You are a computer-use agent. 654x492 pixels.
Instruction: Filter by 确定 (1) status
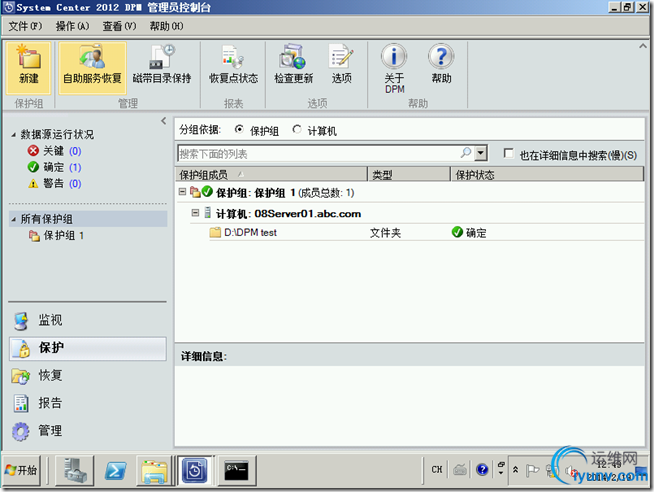(x=54, y=167)
